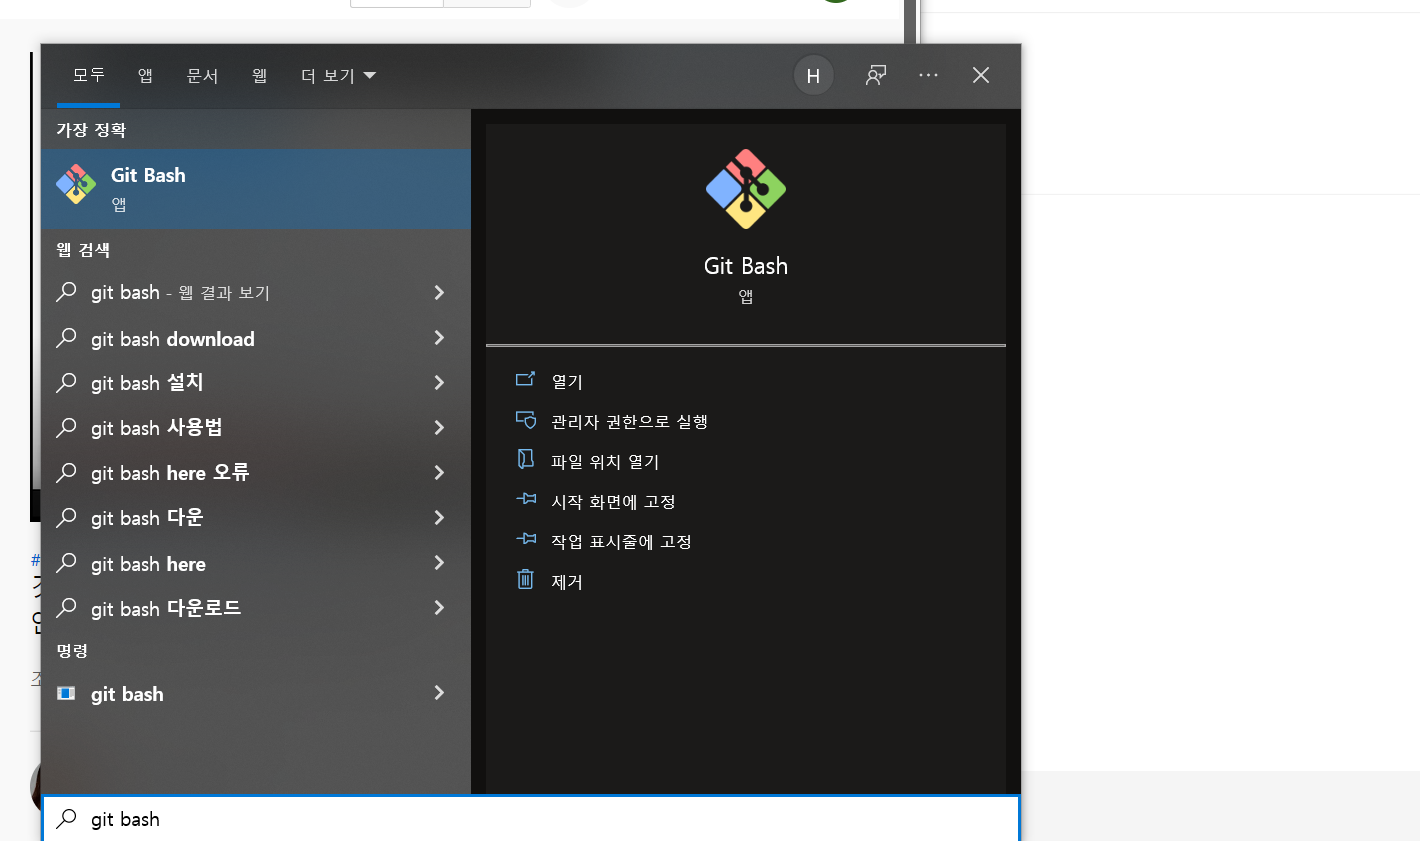Click the magnifier icon in search box
The image size is (1420, 841).
[66, 818]
